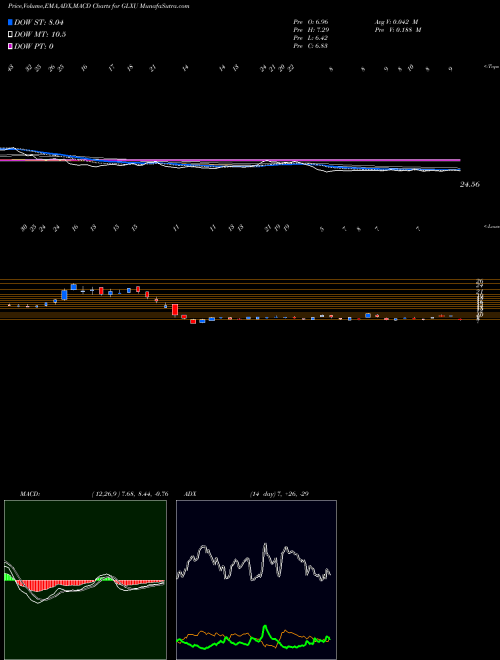Image resolution: width=500 pixels, height=660 pixels.
Task: Click the 'Pre L: 6.42' value
Action: point(311,38)
